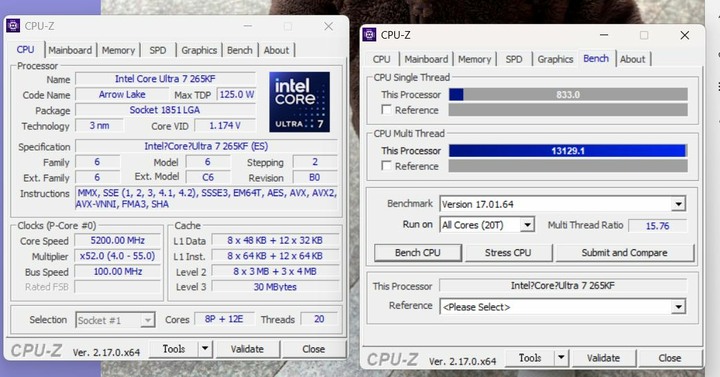The width and height of the screenshot is (720, 377).
Task: Click Multiplier value x52.0 (4.0 - 55.0)
Action: [x=118, y=256]
